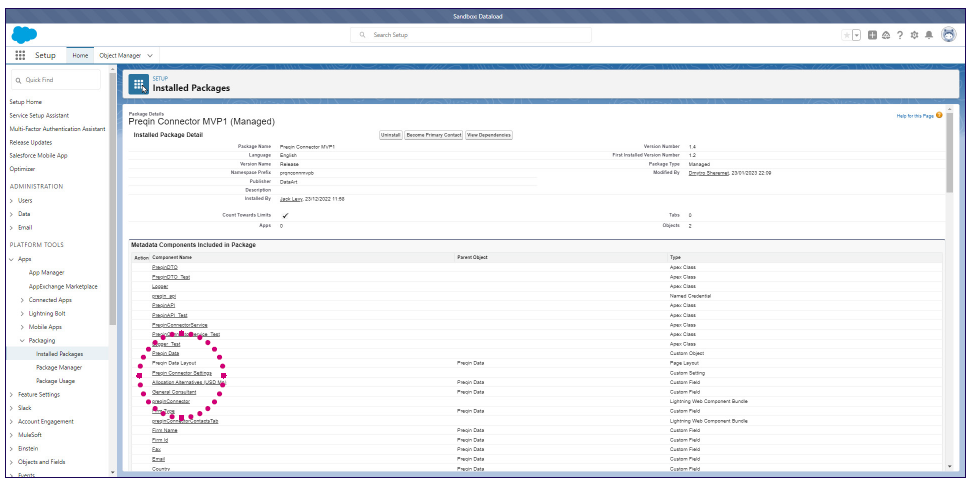Viewport: 976px width, 483px height.
Task: Open the user profile avatar
Action: (948, 35)
